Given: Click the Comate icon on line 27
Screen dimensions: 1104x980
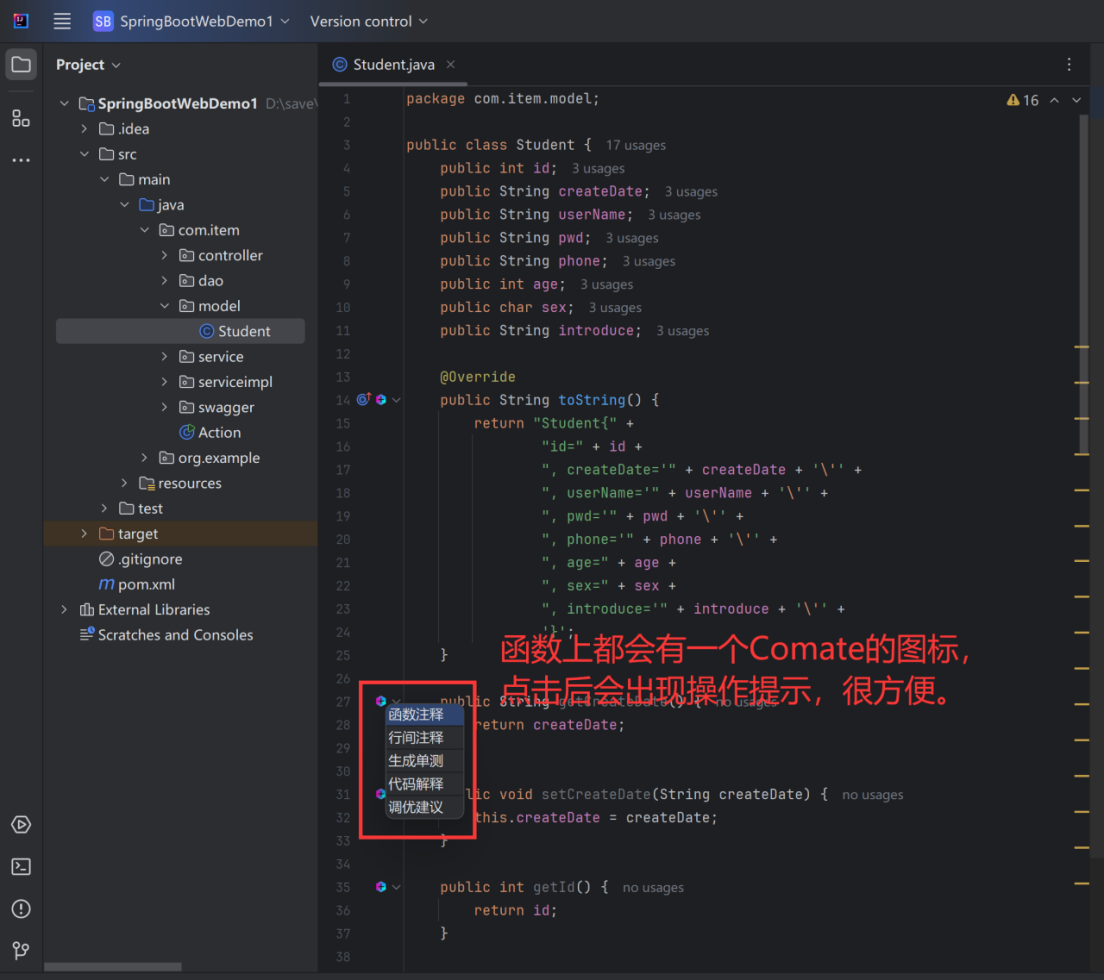Looking at the screenshot, I should [x=381, y=701].
